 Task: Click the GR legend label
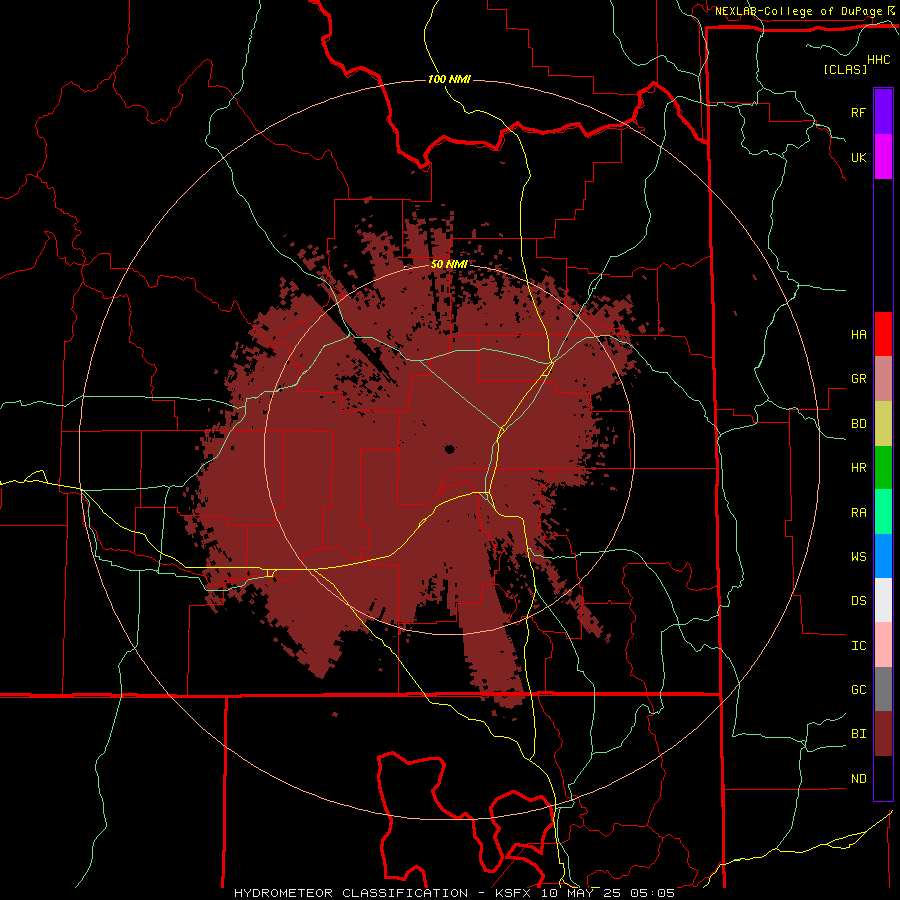click(x=858, y=379)
